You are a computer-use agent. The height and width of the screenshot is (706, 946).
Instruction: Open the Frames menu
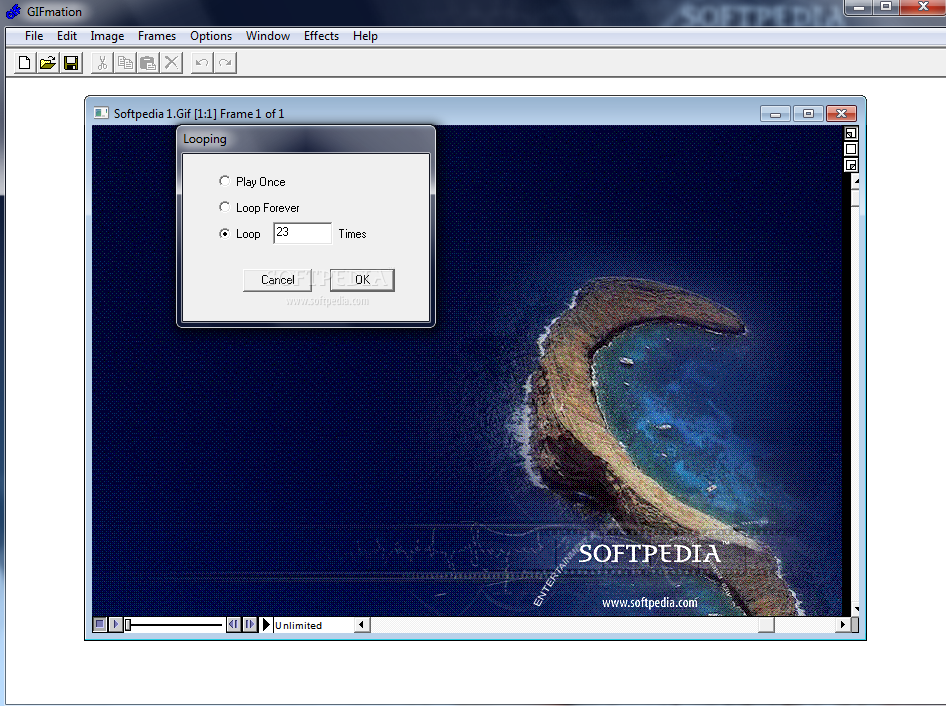[157, 36]
